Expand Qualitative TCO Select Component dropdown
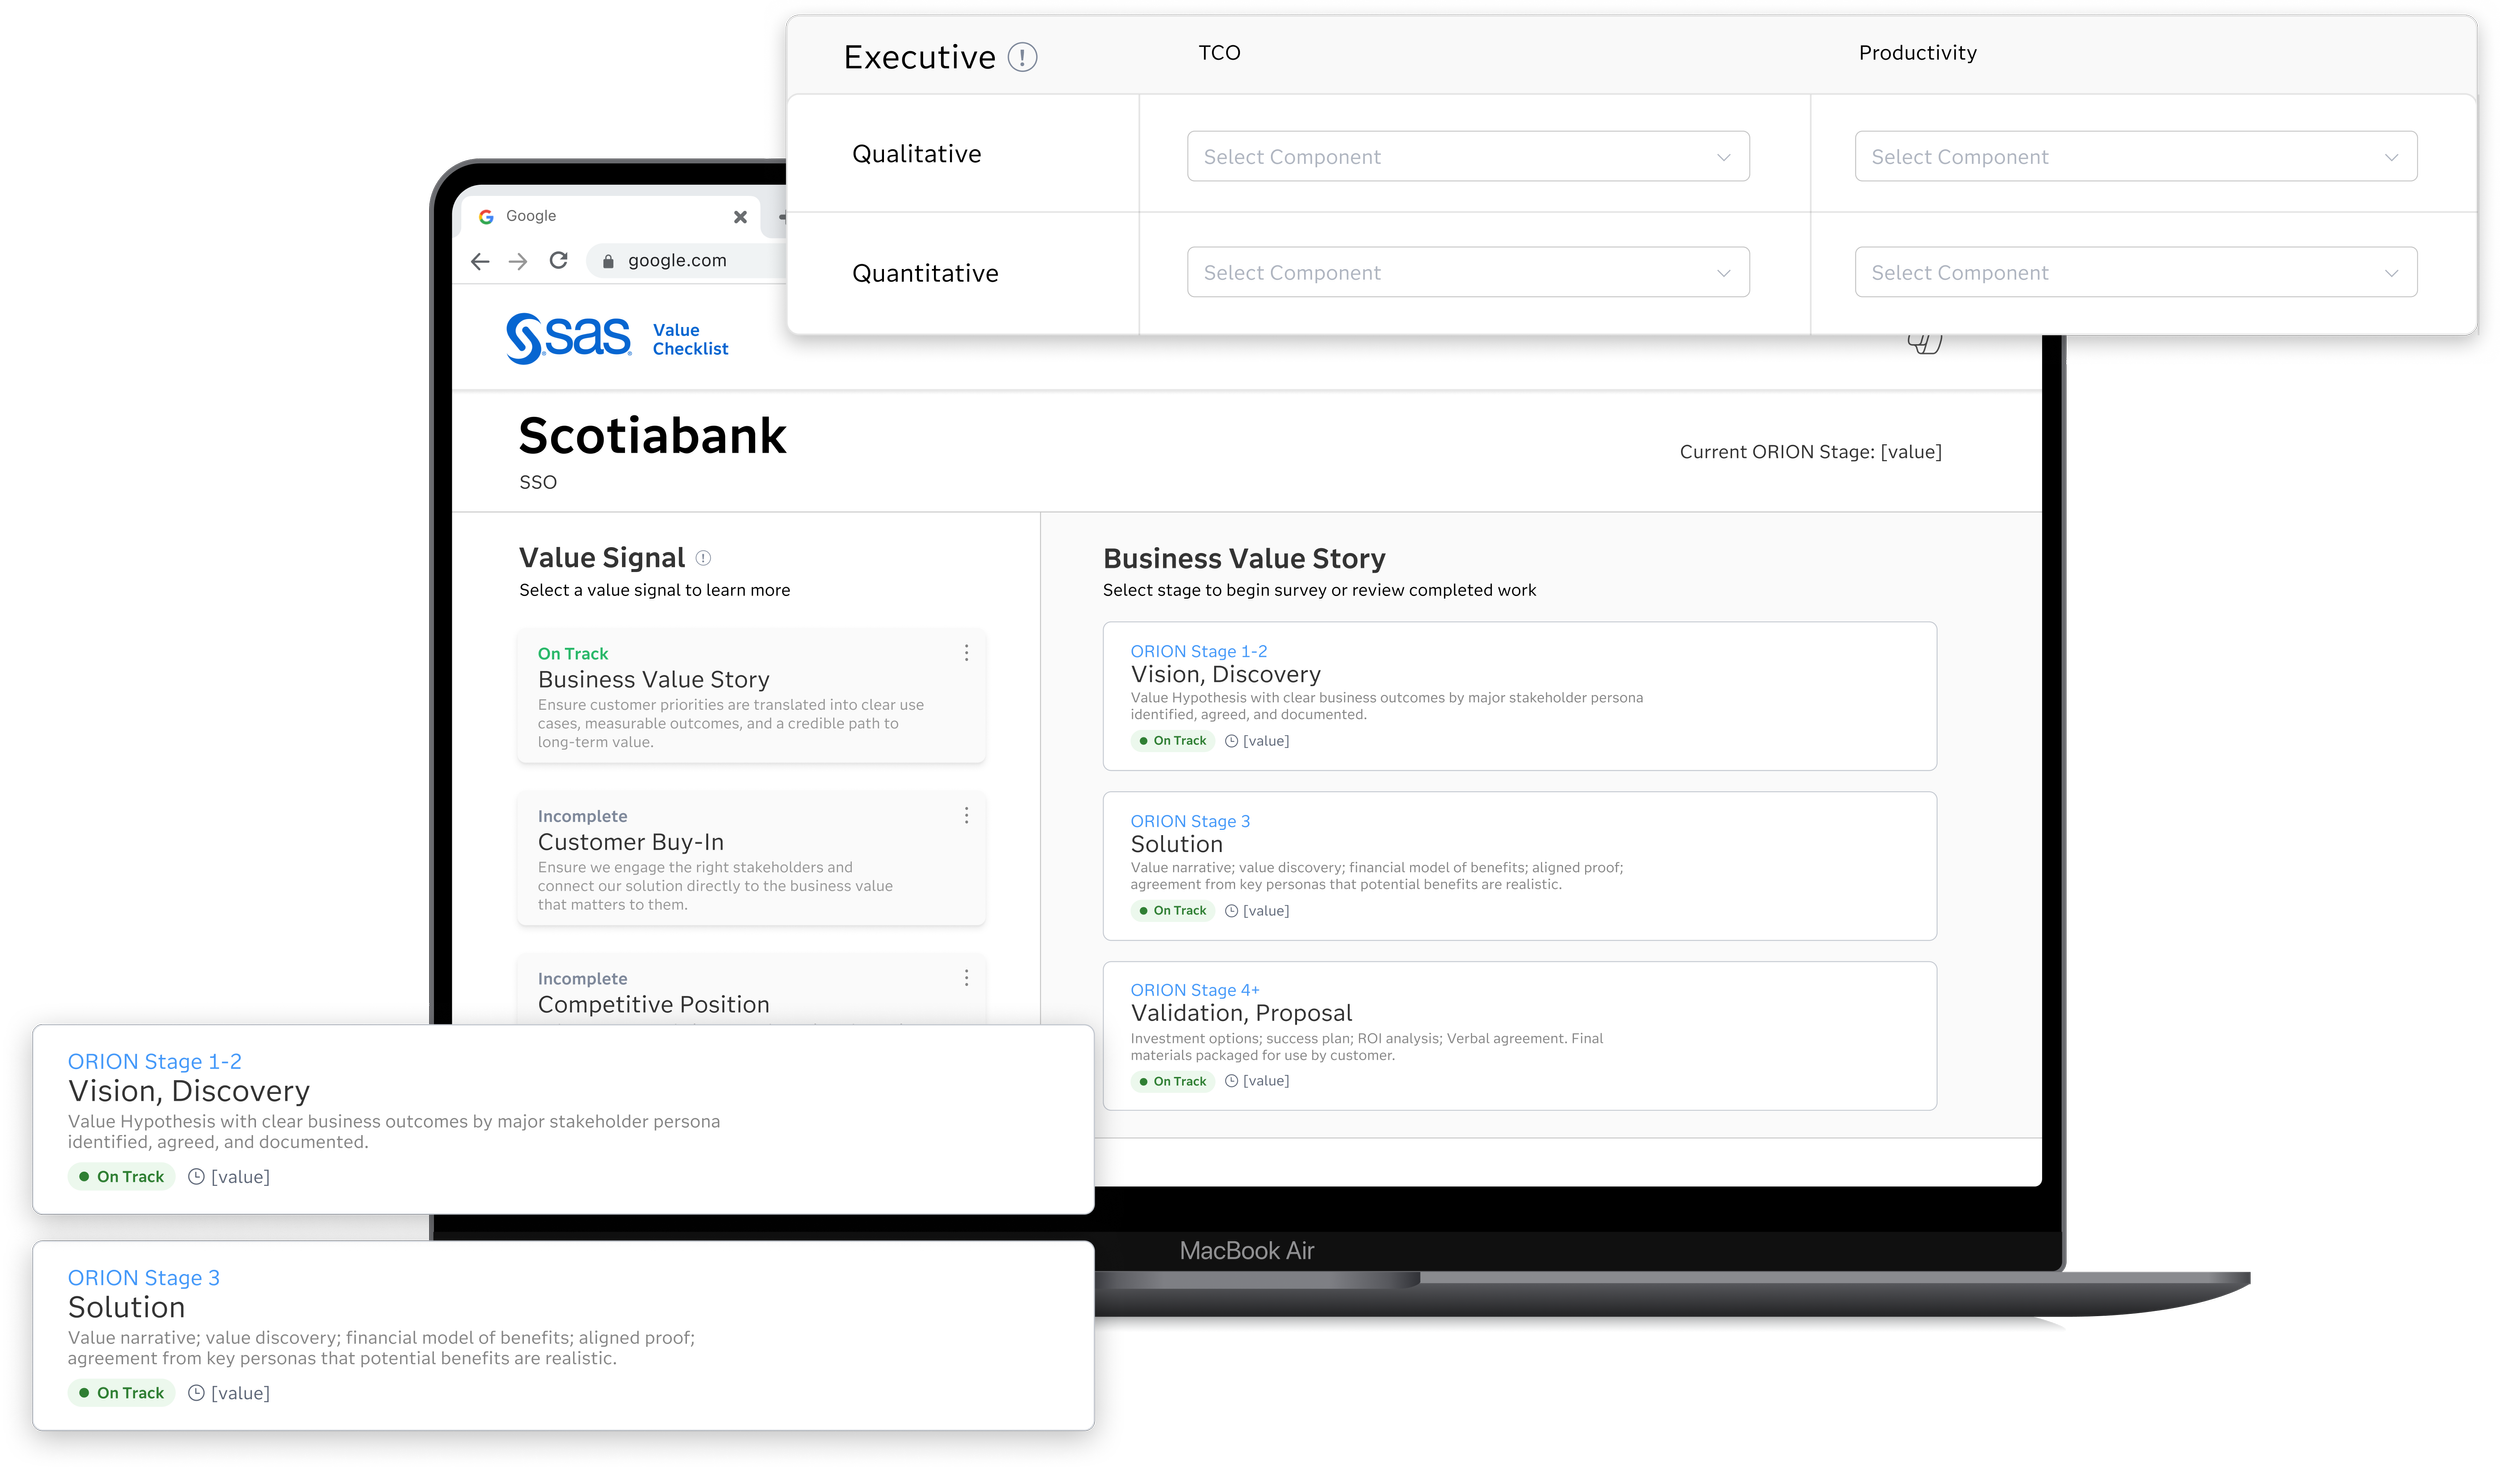Screen dimensions: 2500x1471 [x=1467, y=157]
